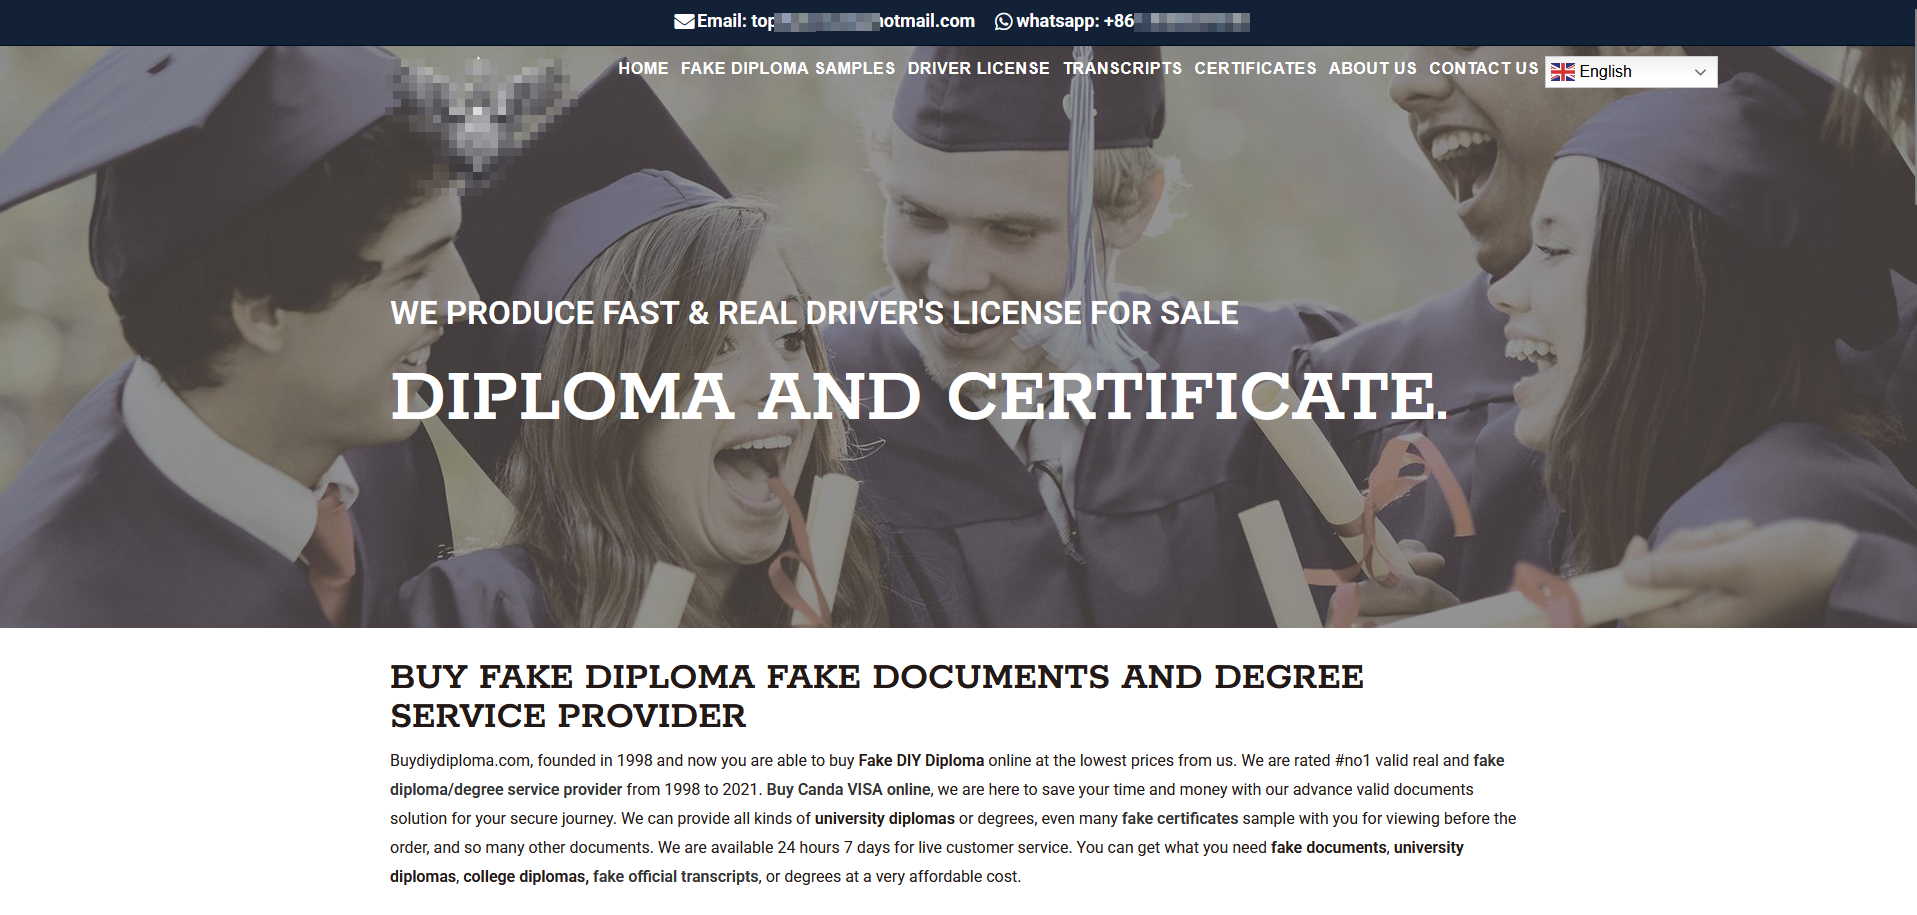
Task: Open the TRANSCRIPTS navigation item
Action: click(1122, 68)
